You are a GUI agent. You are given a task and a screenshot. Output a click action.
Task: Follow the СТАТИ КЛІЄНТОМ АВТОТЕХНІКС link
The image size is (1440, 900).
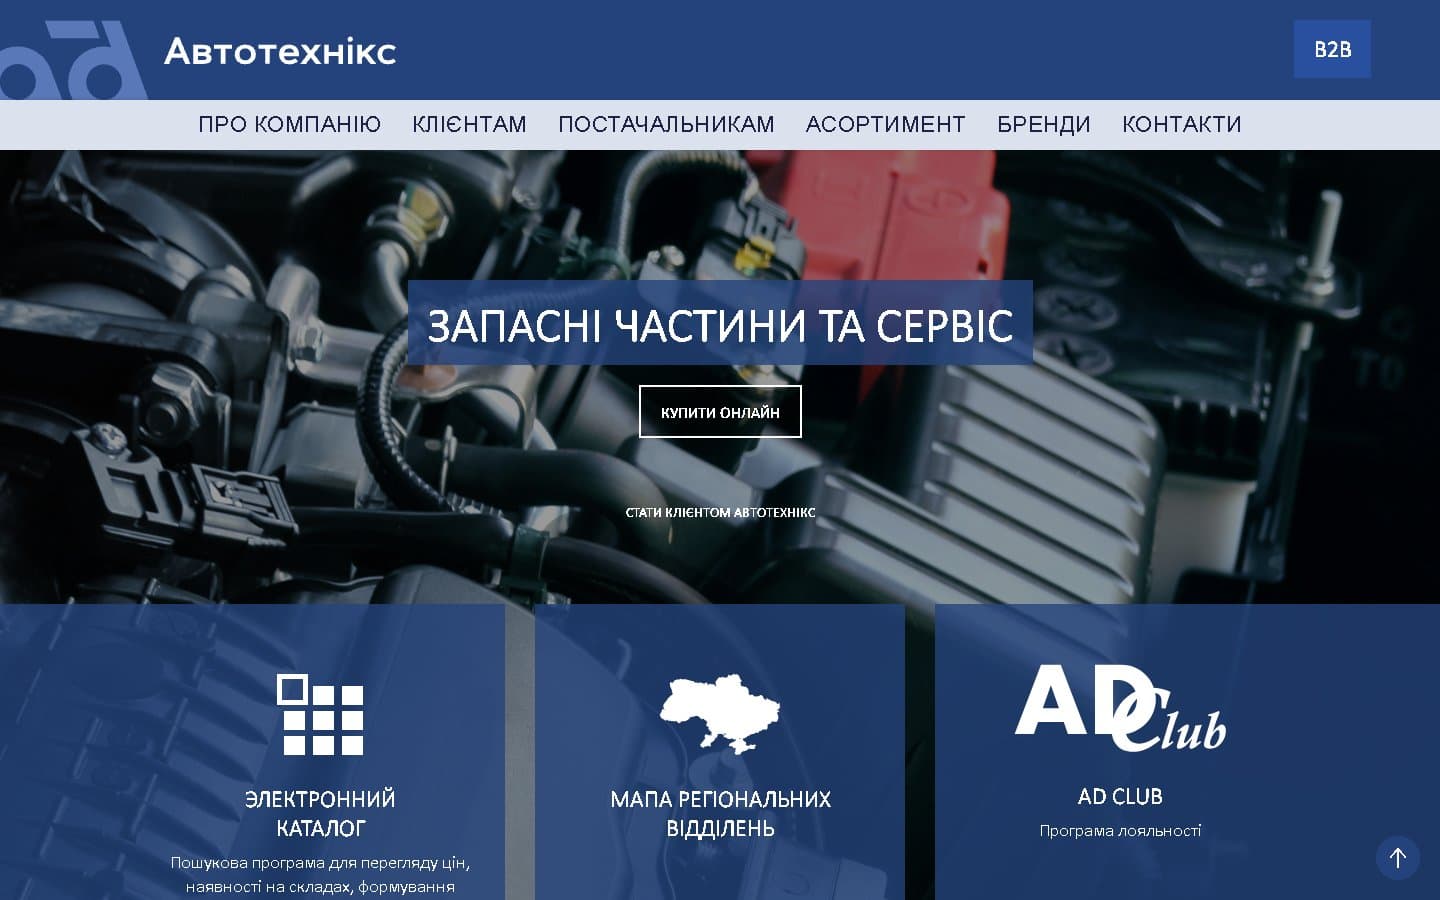point(720,512)
